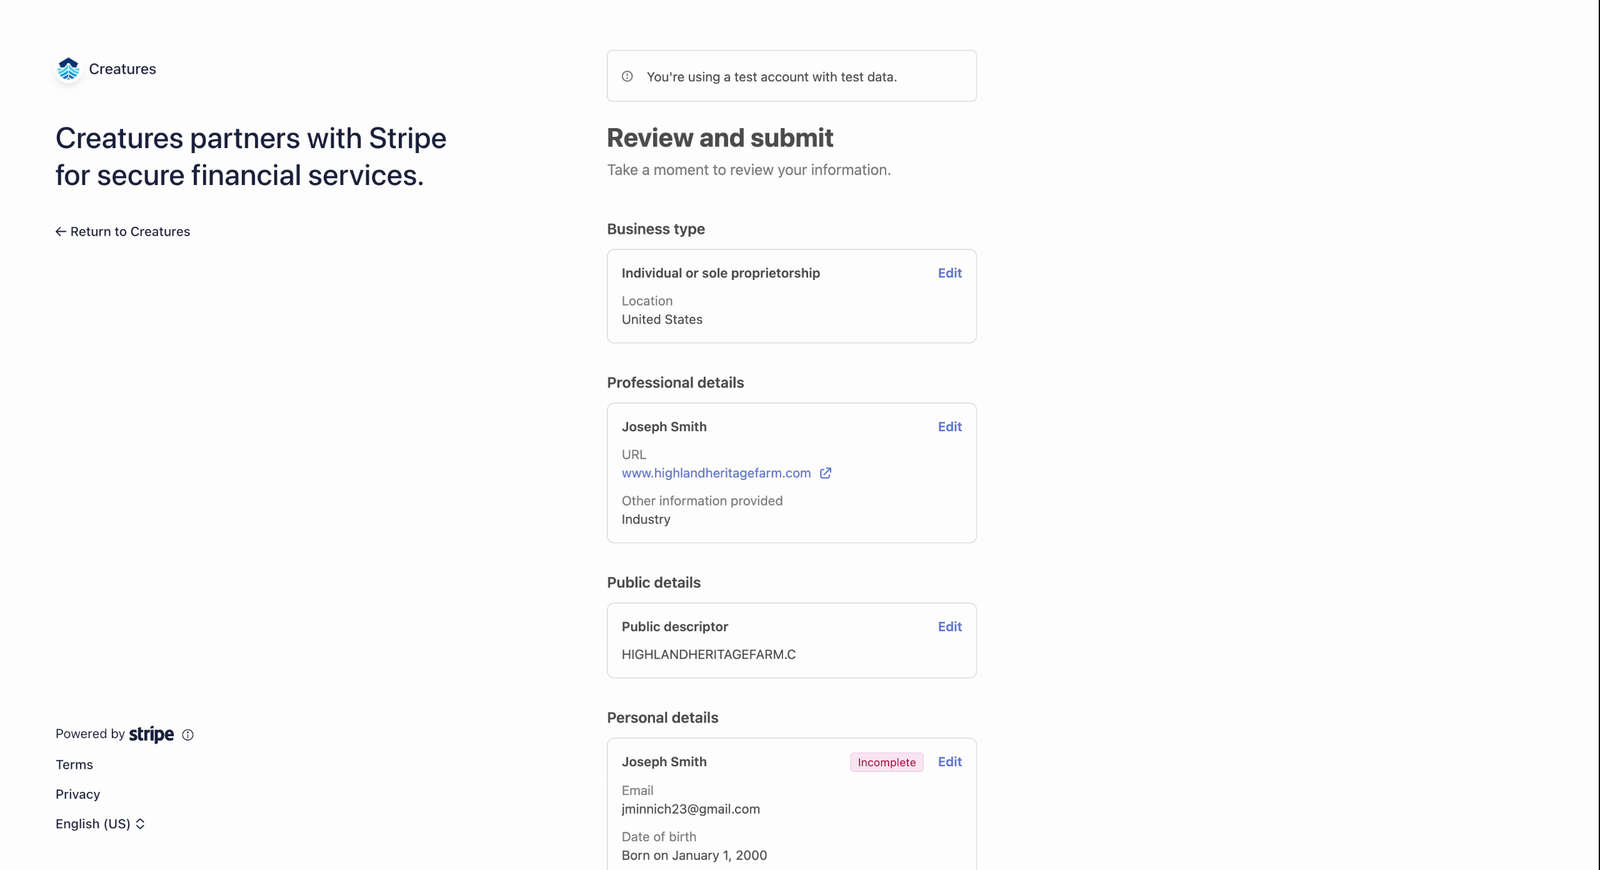Click the Incomplete status badge

pyautogui.click(x=887, y=762)
